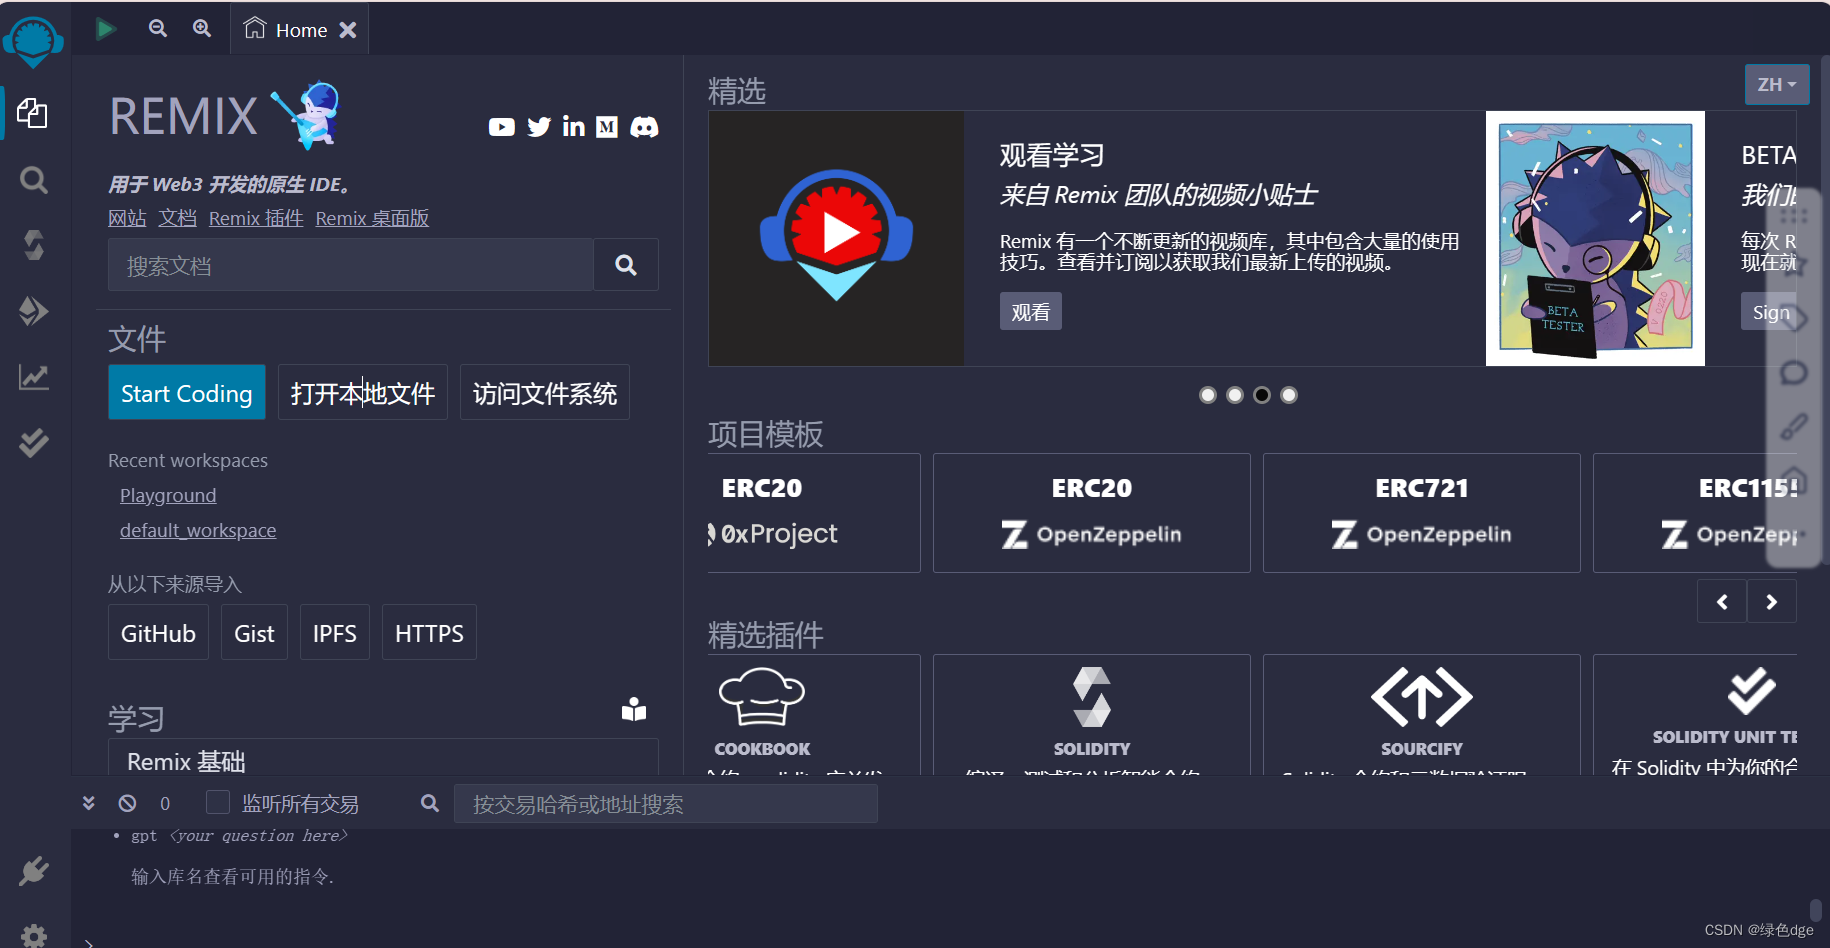
Task: Click the zoom in magnifier icon
Action: pyautogui.click(x=202, y=28)
